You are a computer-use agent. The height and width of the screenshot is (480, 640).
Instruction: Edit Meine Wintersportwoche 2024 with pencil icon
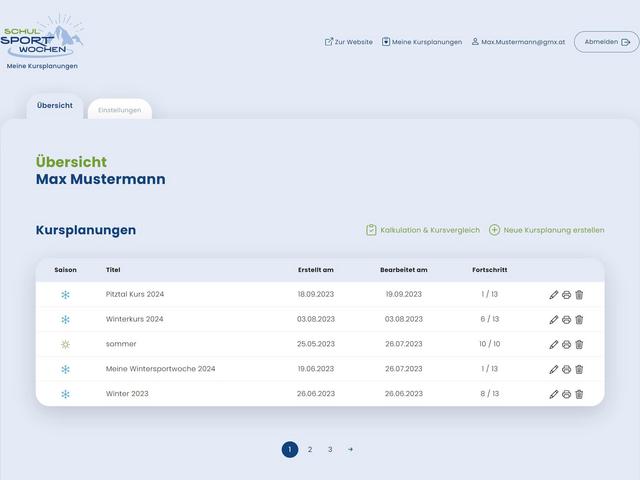click(553, 369)
